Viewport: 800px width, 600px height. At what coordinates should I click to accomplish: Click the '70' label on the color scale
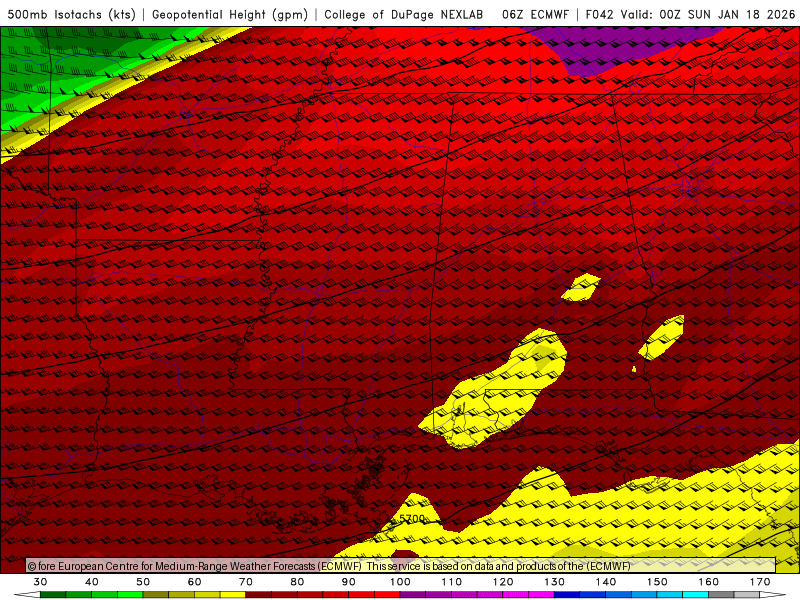point(246,582)
